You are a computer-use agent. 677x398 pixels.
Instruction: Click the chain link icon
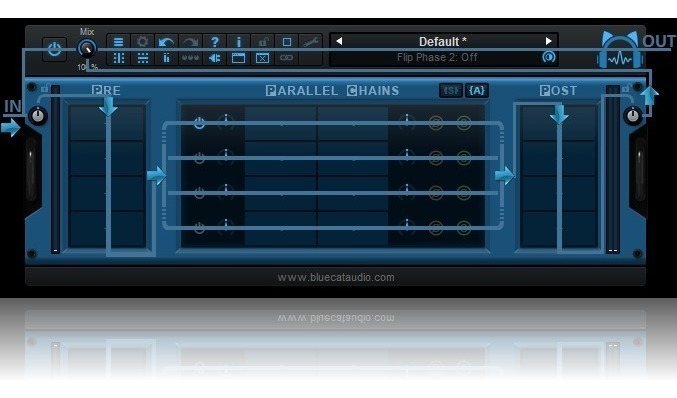pos(286,57)
